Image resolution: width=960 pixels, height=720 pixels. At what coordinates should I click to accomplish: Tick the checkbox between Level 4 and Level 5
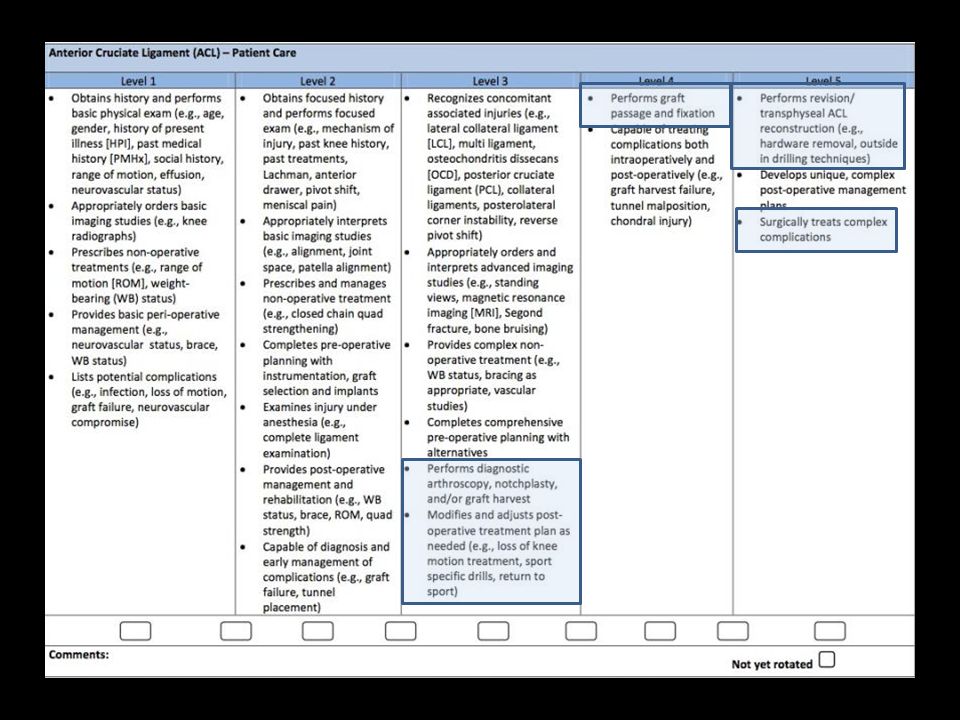pos(733,631)
